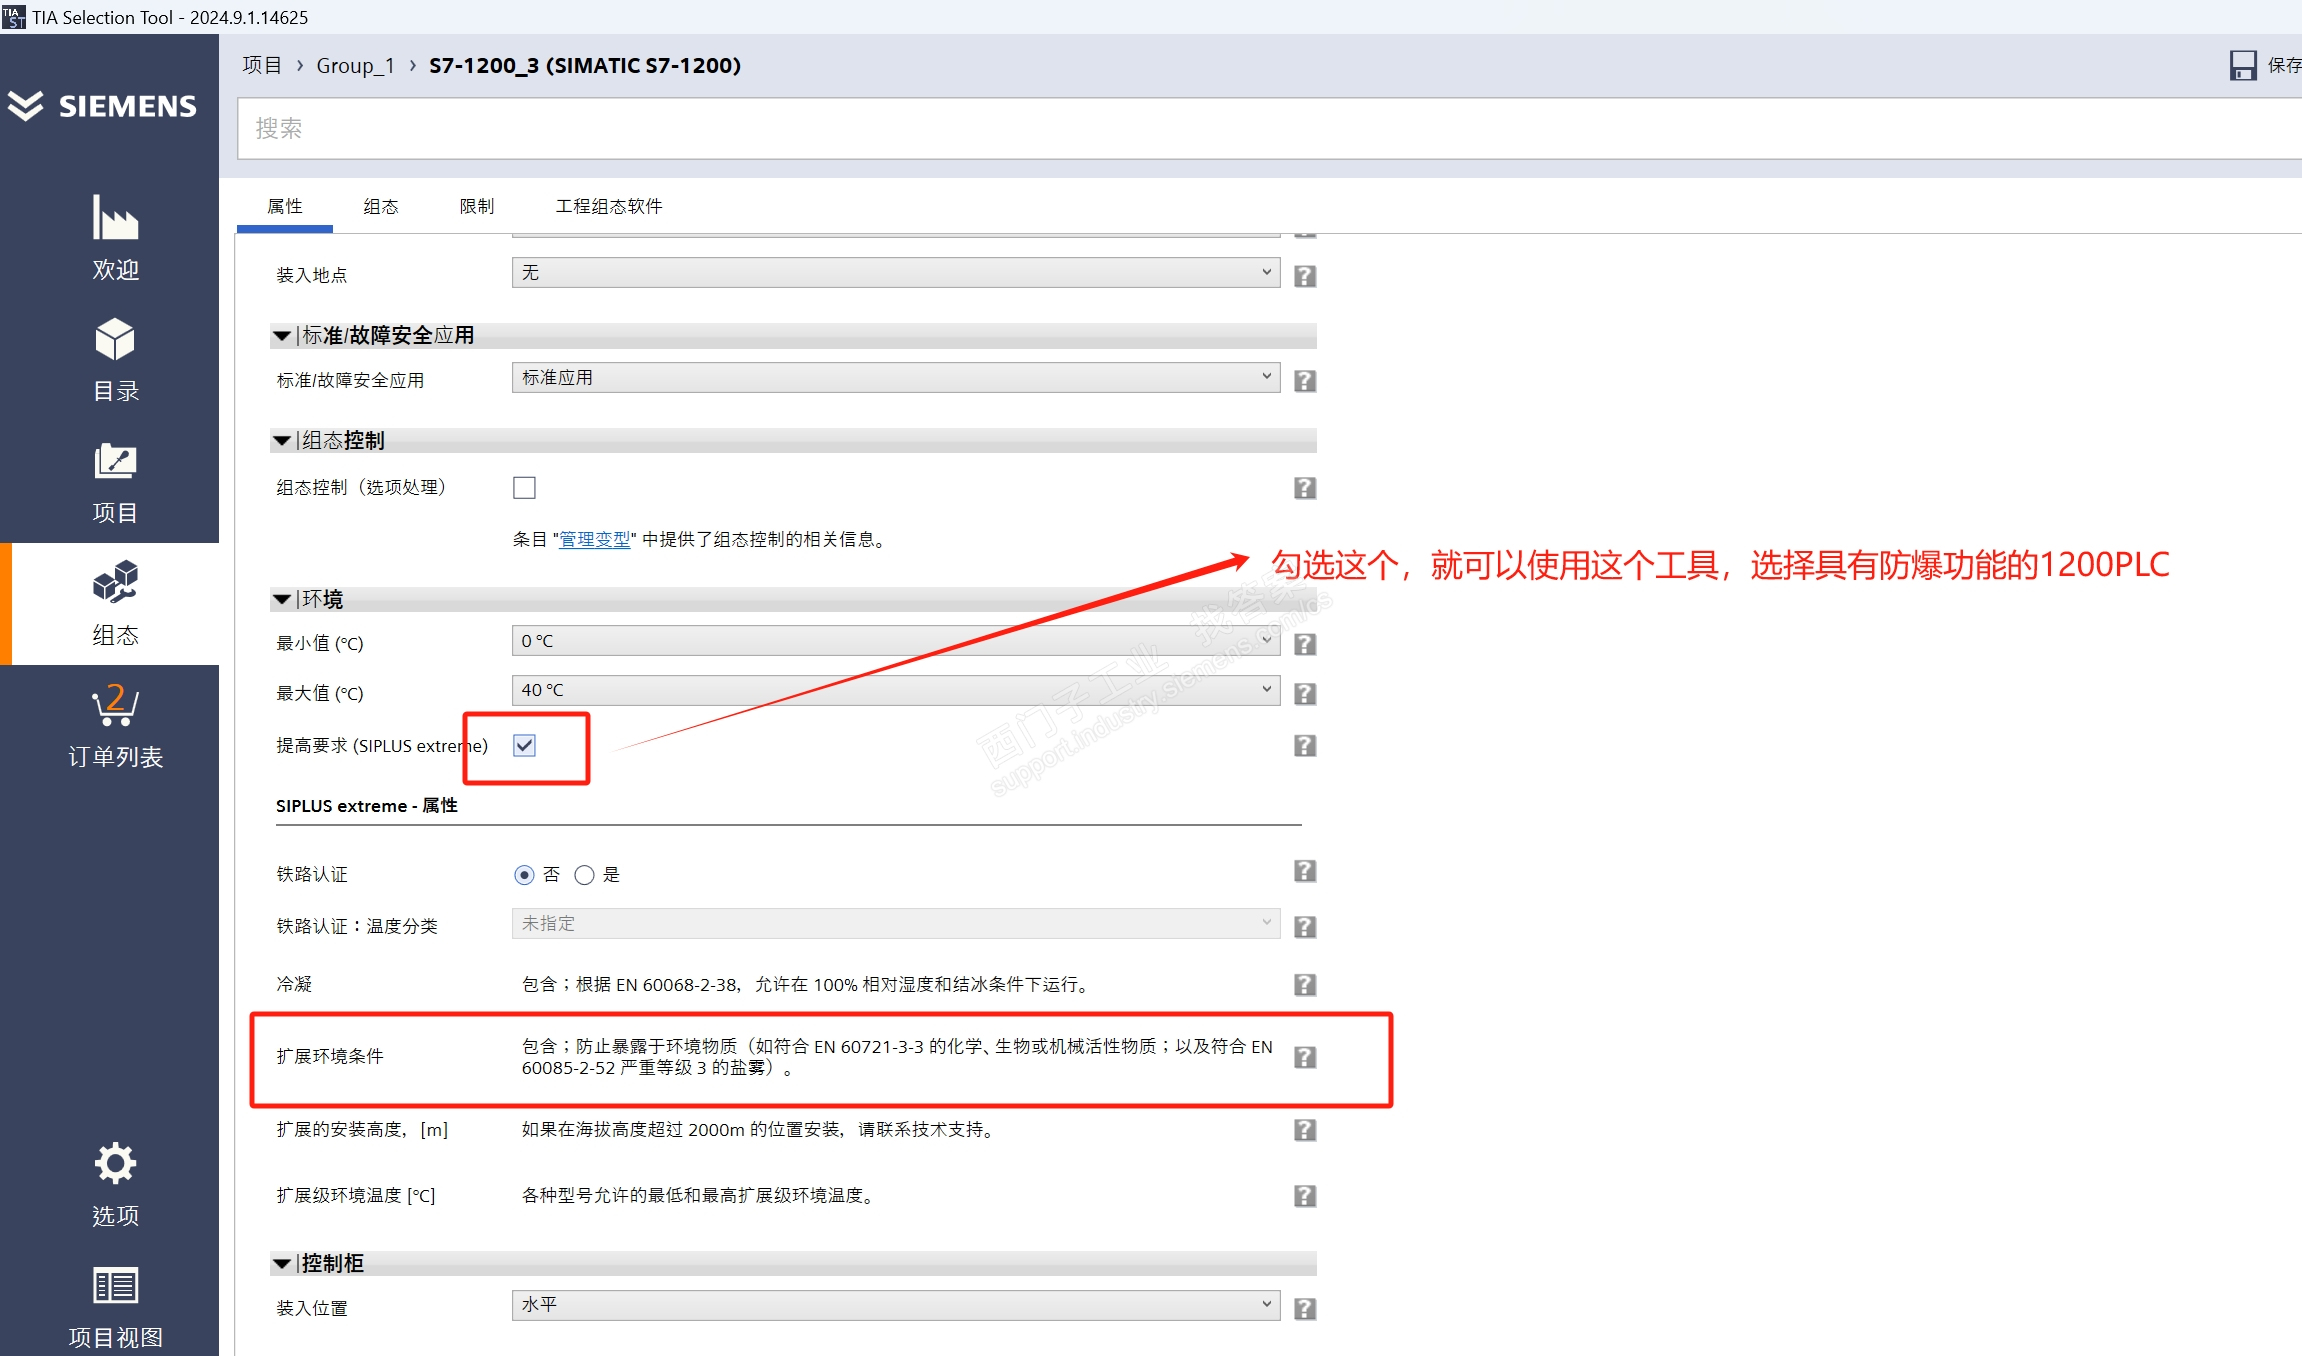Switch to the 工程组态软件 tab
Viewport: 2302px width, 1356px height.
pos(608,206)
